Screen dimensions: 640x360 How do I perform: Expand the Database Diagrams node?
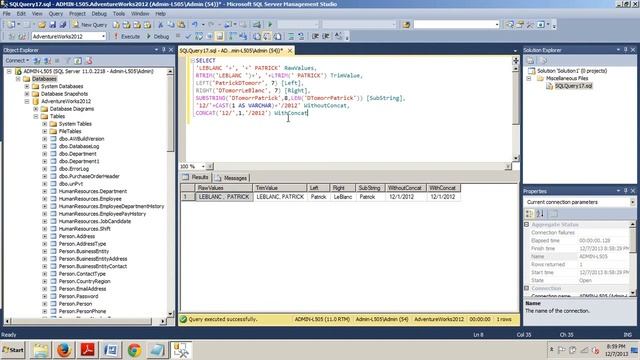[36, 109]
